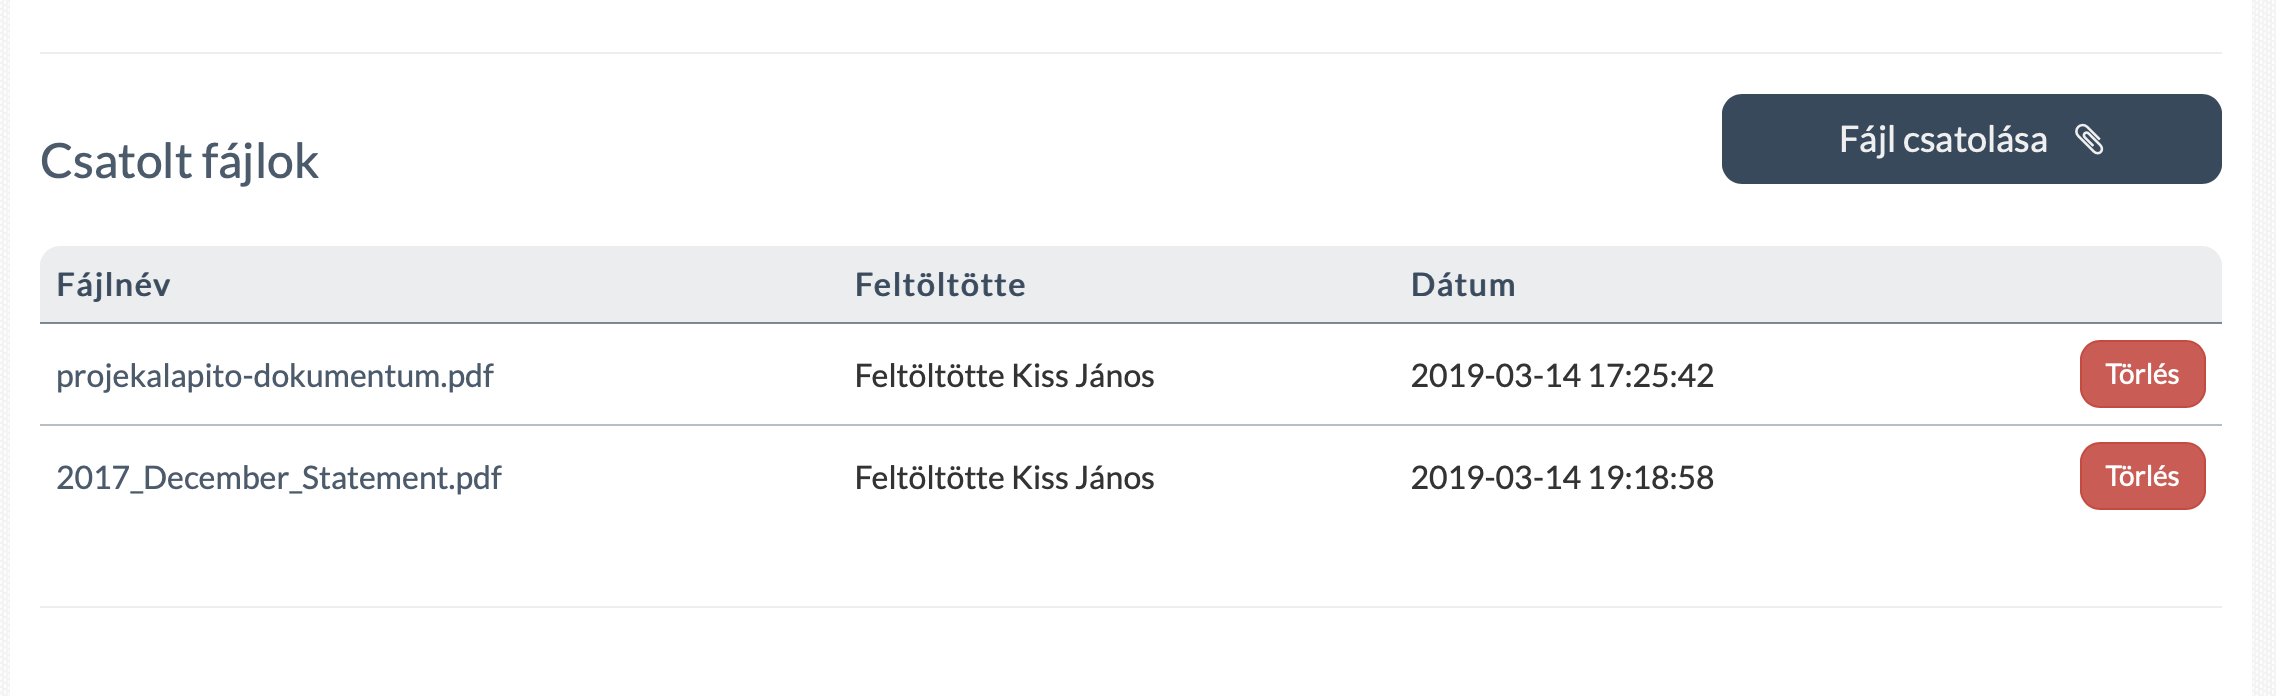Screen dimensions: 2276x696
Task: Click the divider line above Csatolt fájlok
Action: 1100,46
